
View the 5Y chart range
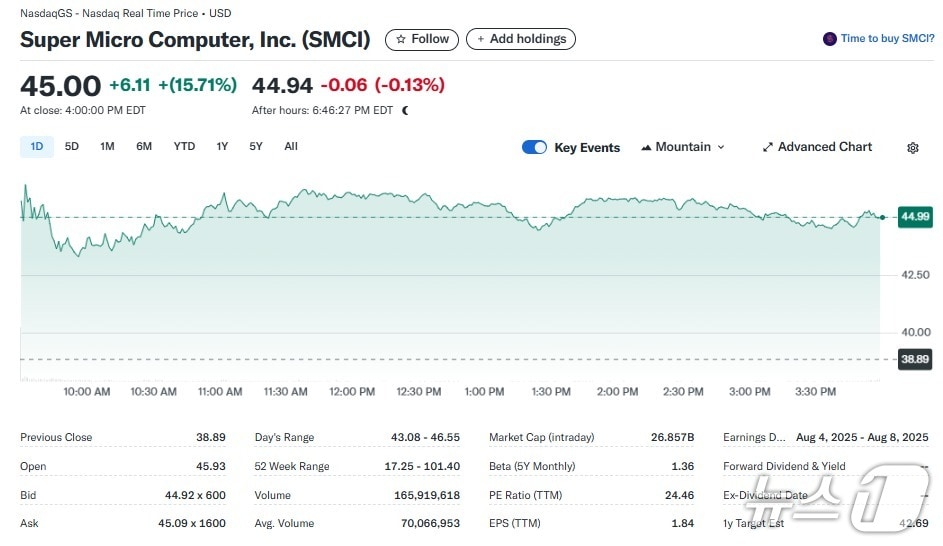[x=256, y=147]
